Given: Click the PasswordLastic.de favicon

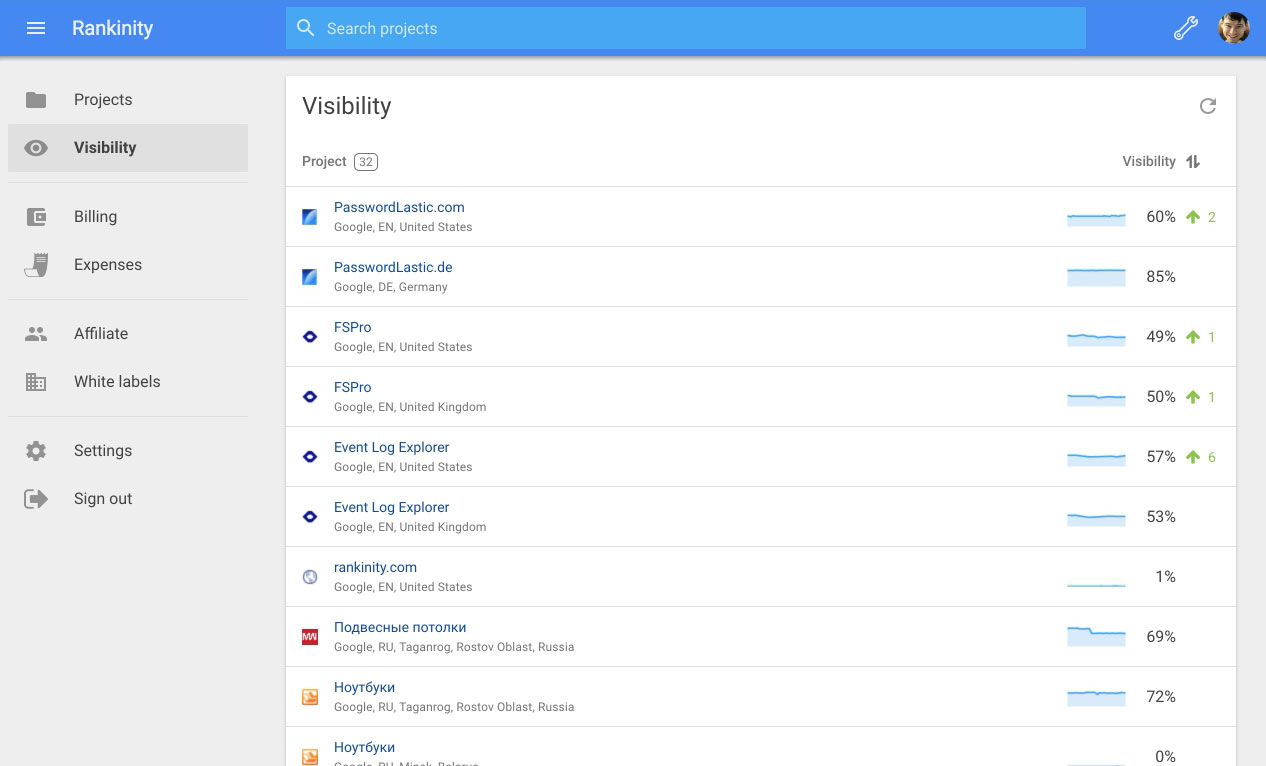Looking at the screenshot, I should point(310,277).
